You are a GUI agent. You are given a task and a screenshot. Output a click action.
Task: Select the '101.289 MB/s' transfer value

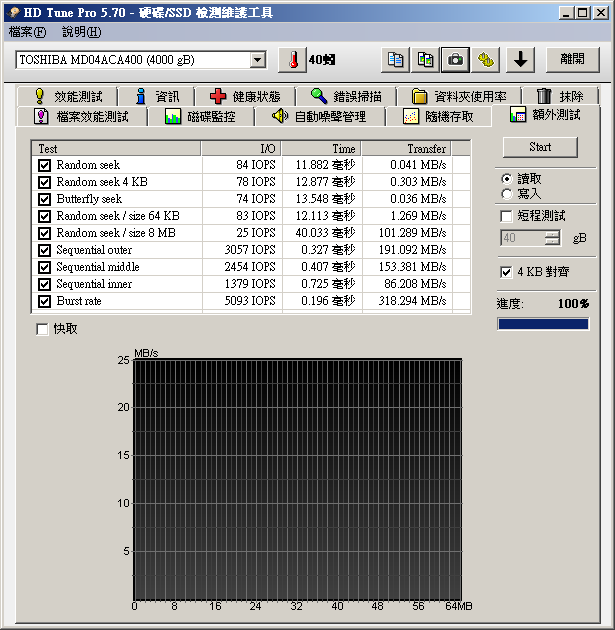click(x=413, y=233)
